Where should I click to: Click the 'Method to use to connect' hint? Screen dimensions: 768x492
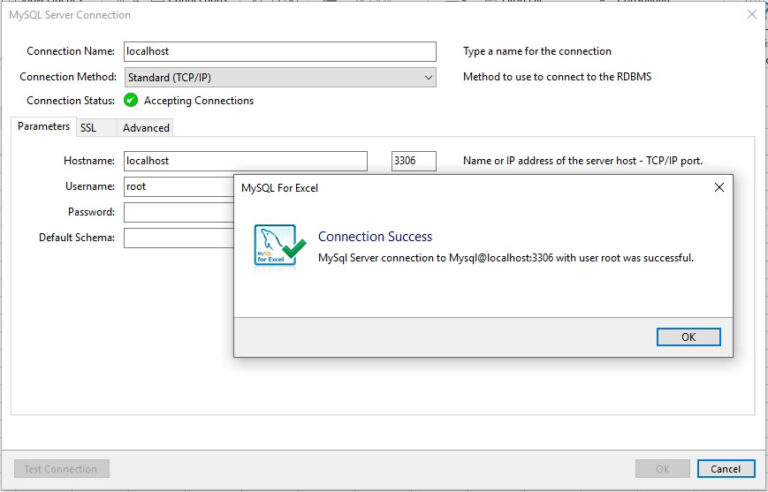[557, 76]
